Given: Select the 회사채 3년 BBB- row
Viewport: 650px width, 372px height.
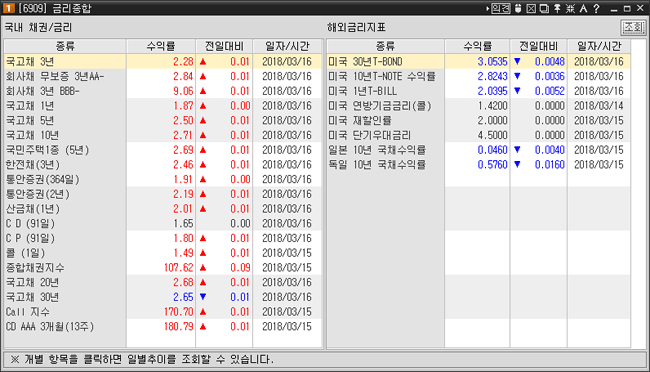Looking at the screenshot, I should point(163,91).
